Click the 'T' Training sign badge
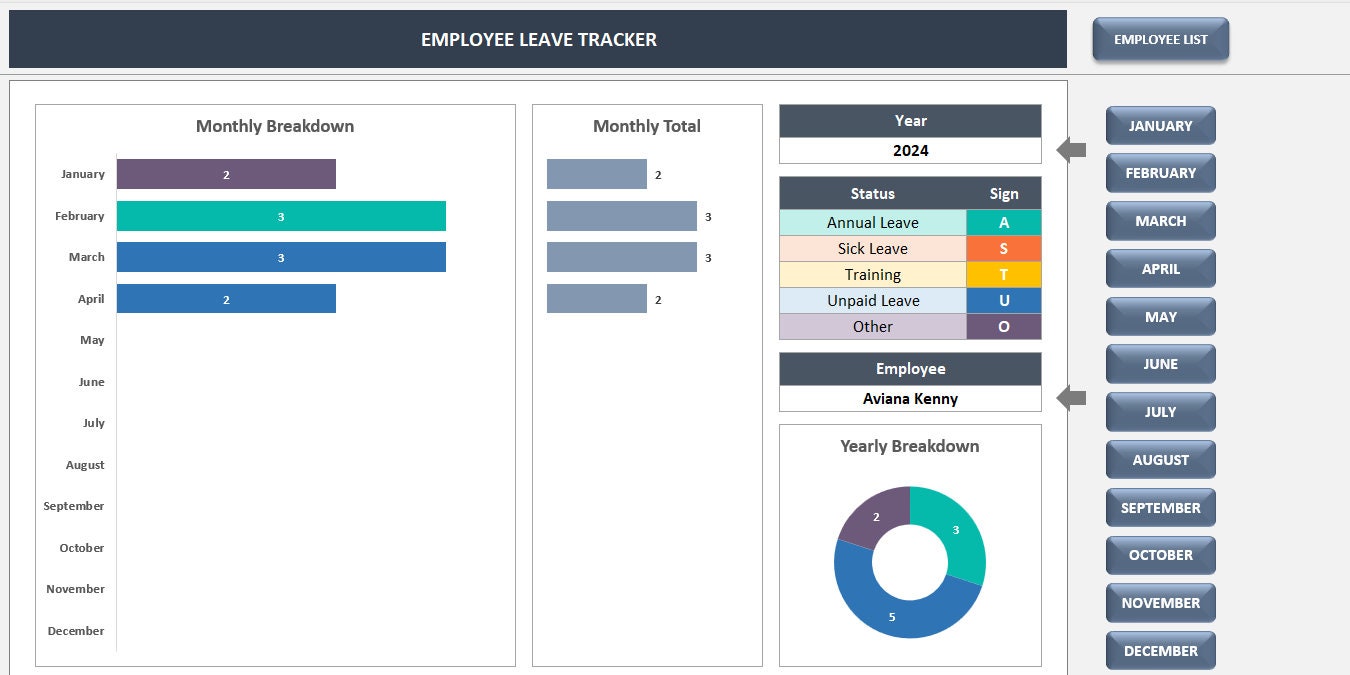 pos(1004,274)
